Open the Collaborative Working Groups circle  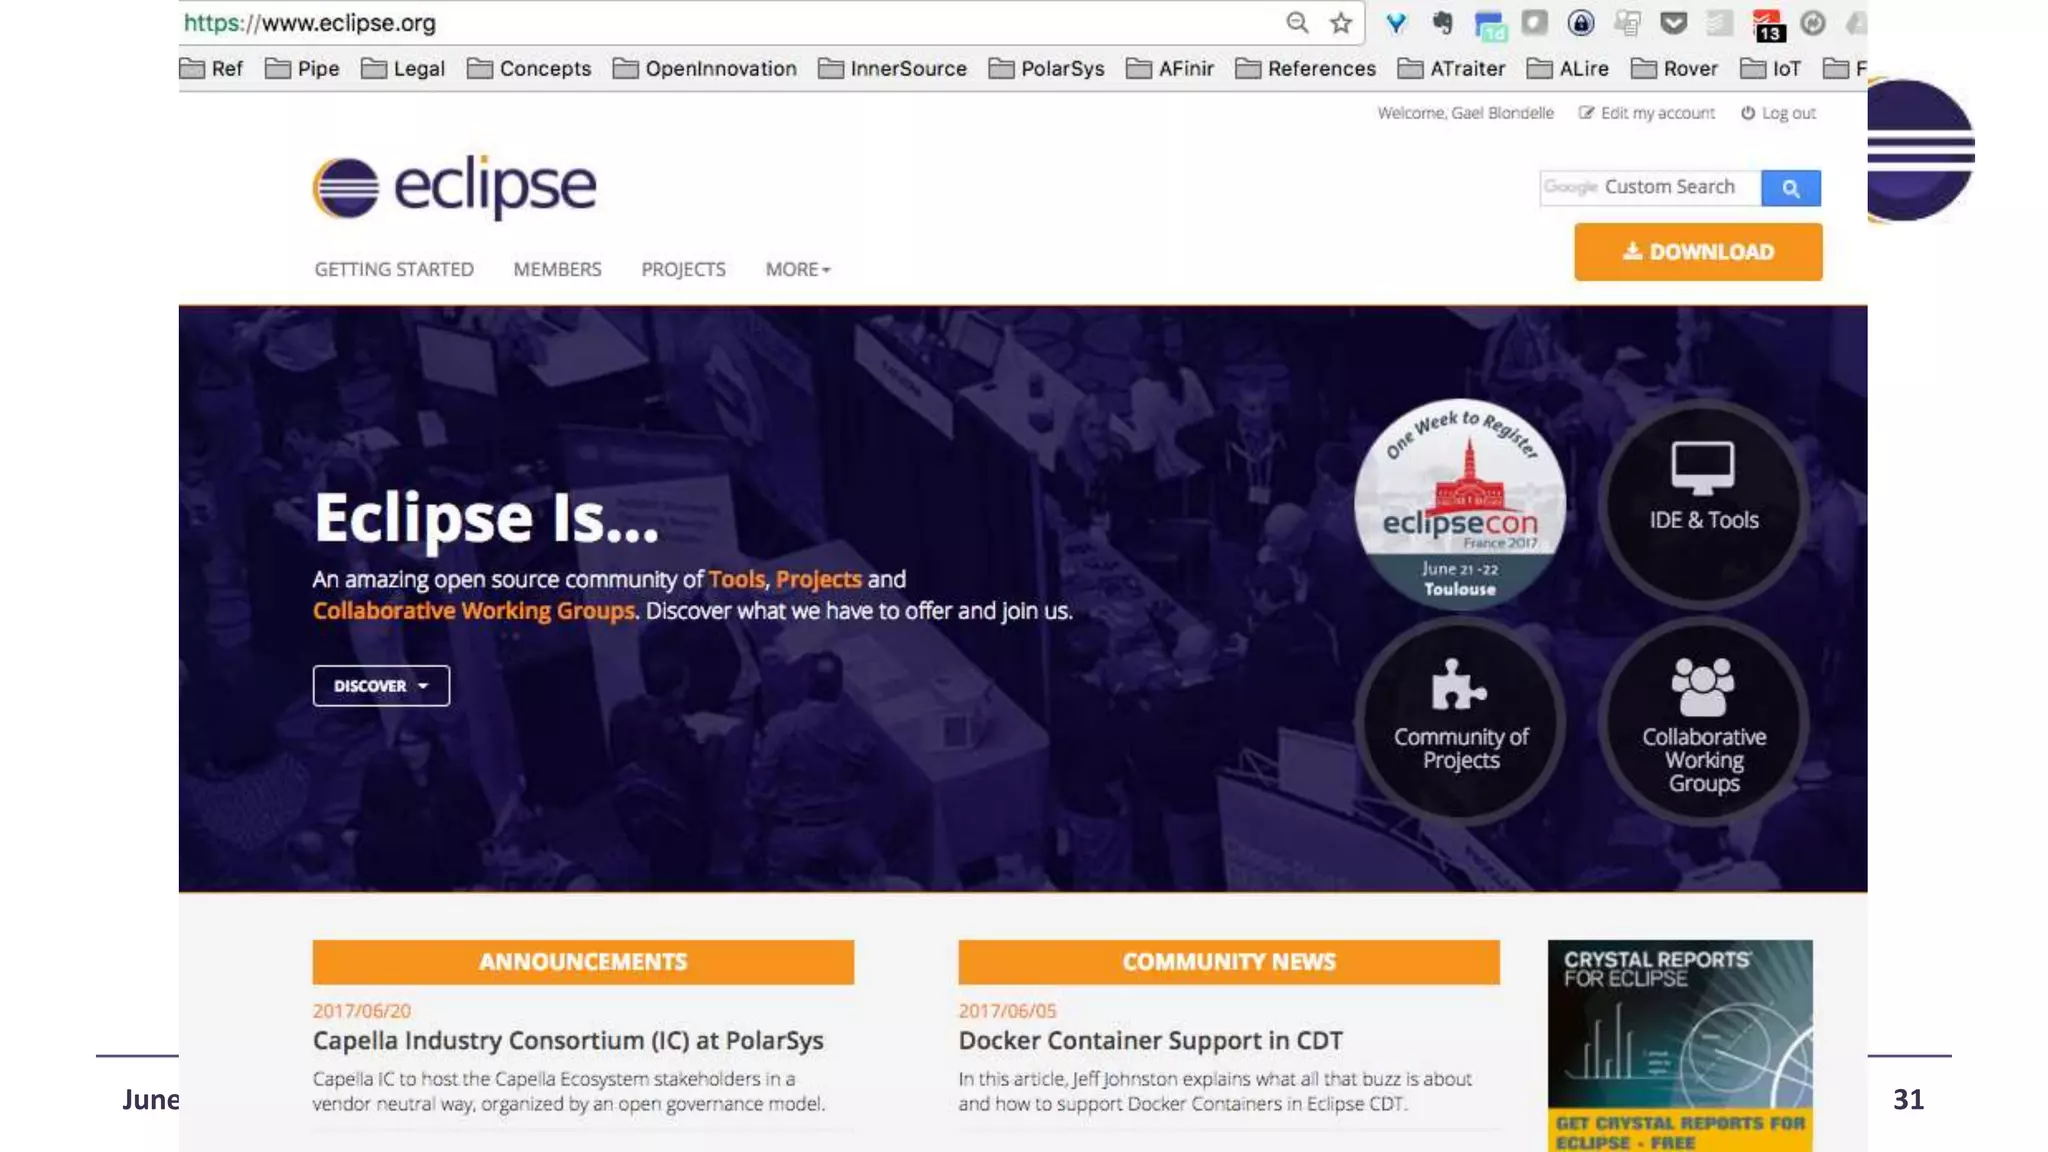[x=1704, y=721]
